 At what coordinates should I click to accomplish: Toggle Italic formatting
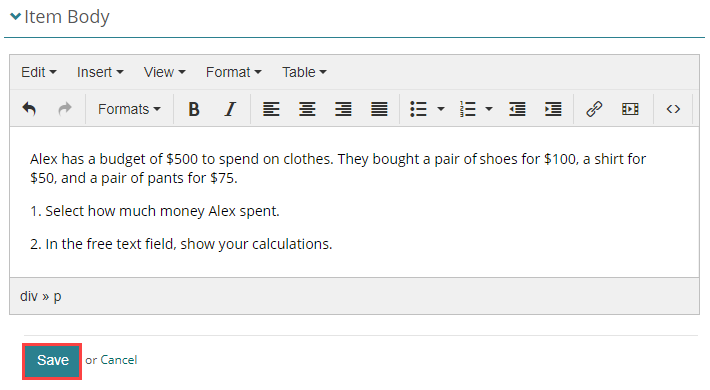click(x=230, y=109)
